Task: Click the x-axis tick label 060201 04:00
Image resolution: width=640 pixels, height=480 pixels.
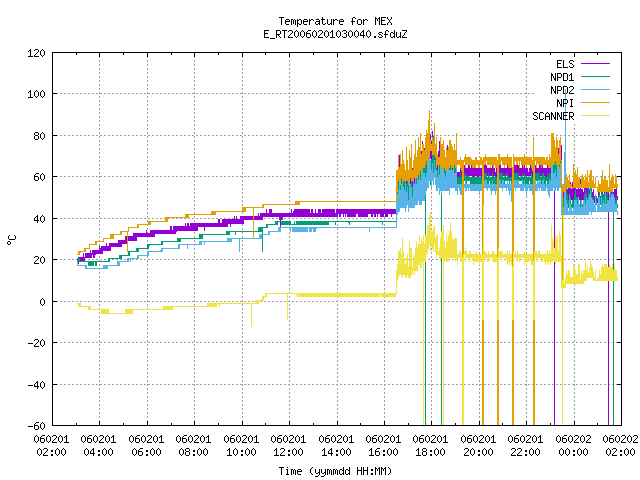Action: coord(98,446)
